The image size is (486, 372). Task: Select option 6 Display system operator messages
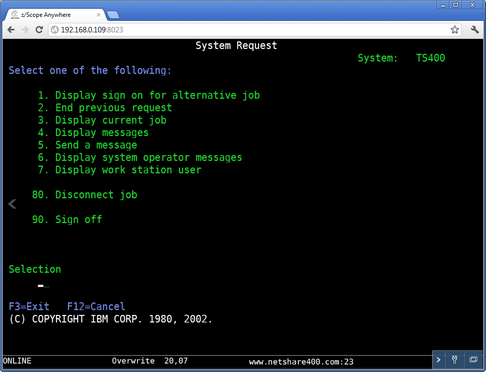click(140, 157)
